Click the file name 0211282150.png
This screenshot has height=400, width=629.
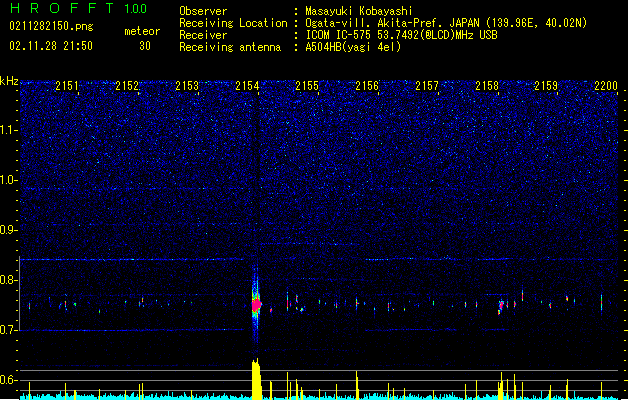pos(51,26)
